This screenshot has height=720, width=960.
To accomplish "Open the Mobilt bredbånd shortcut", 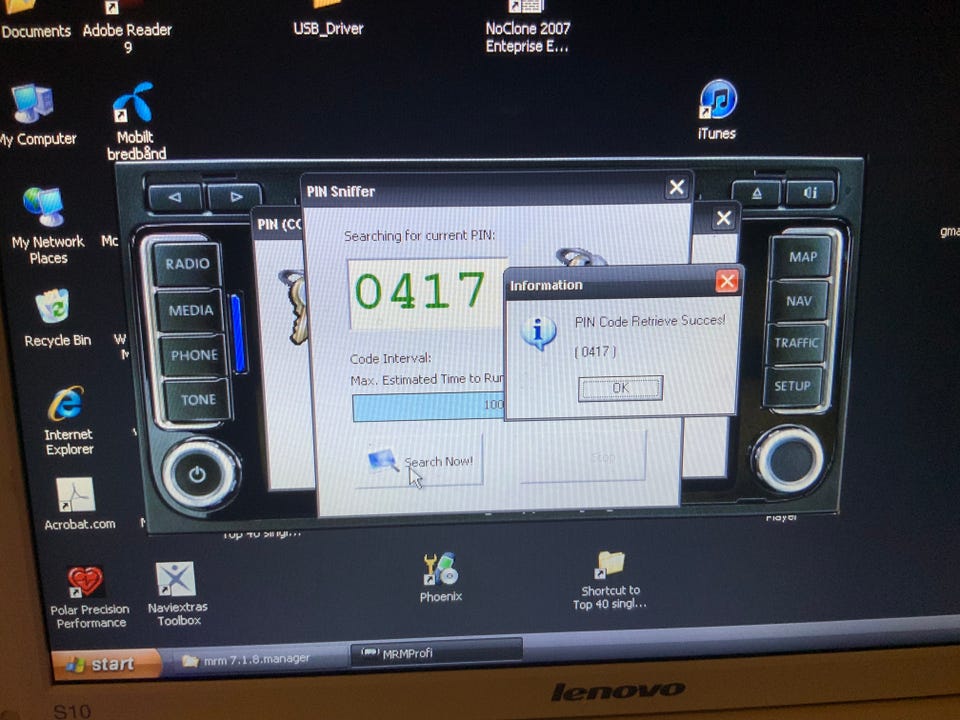I will coord(136,121).
